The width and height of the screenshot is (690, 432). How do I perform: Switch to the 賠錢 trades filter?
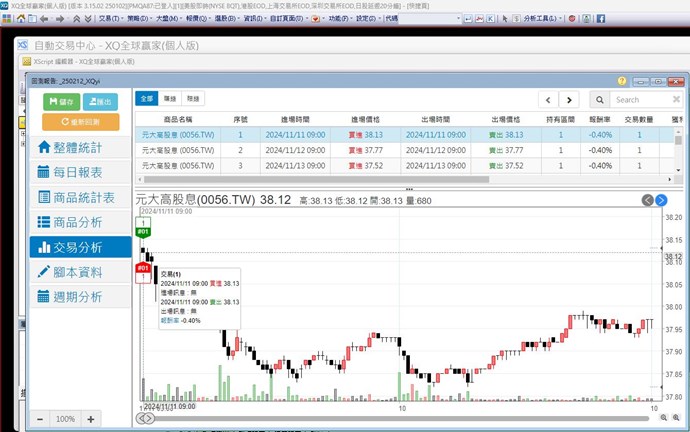tap(193, 99)
